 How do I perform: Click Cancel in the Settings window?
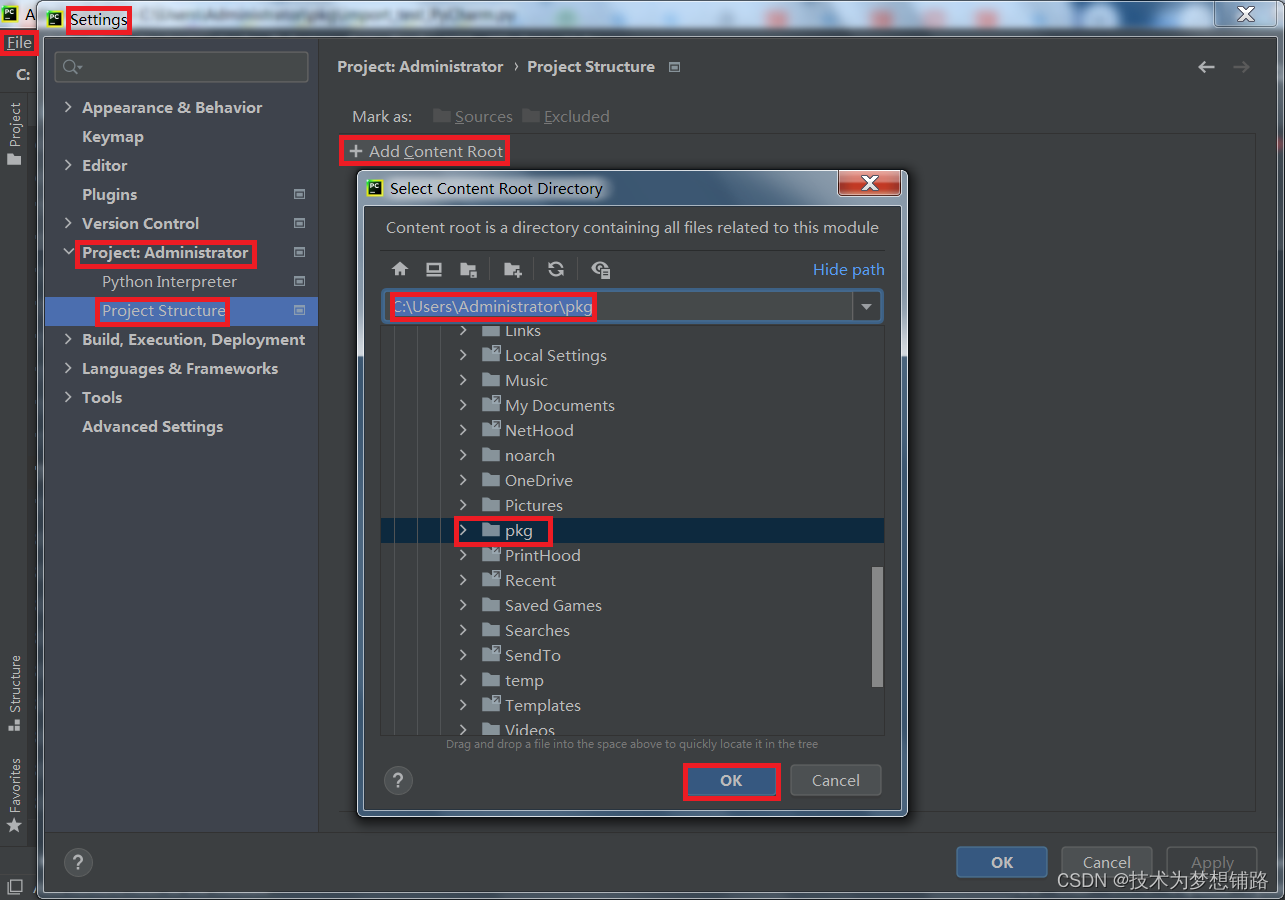coord(1107,862)
